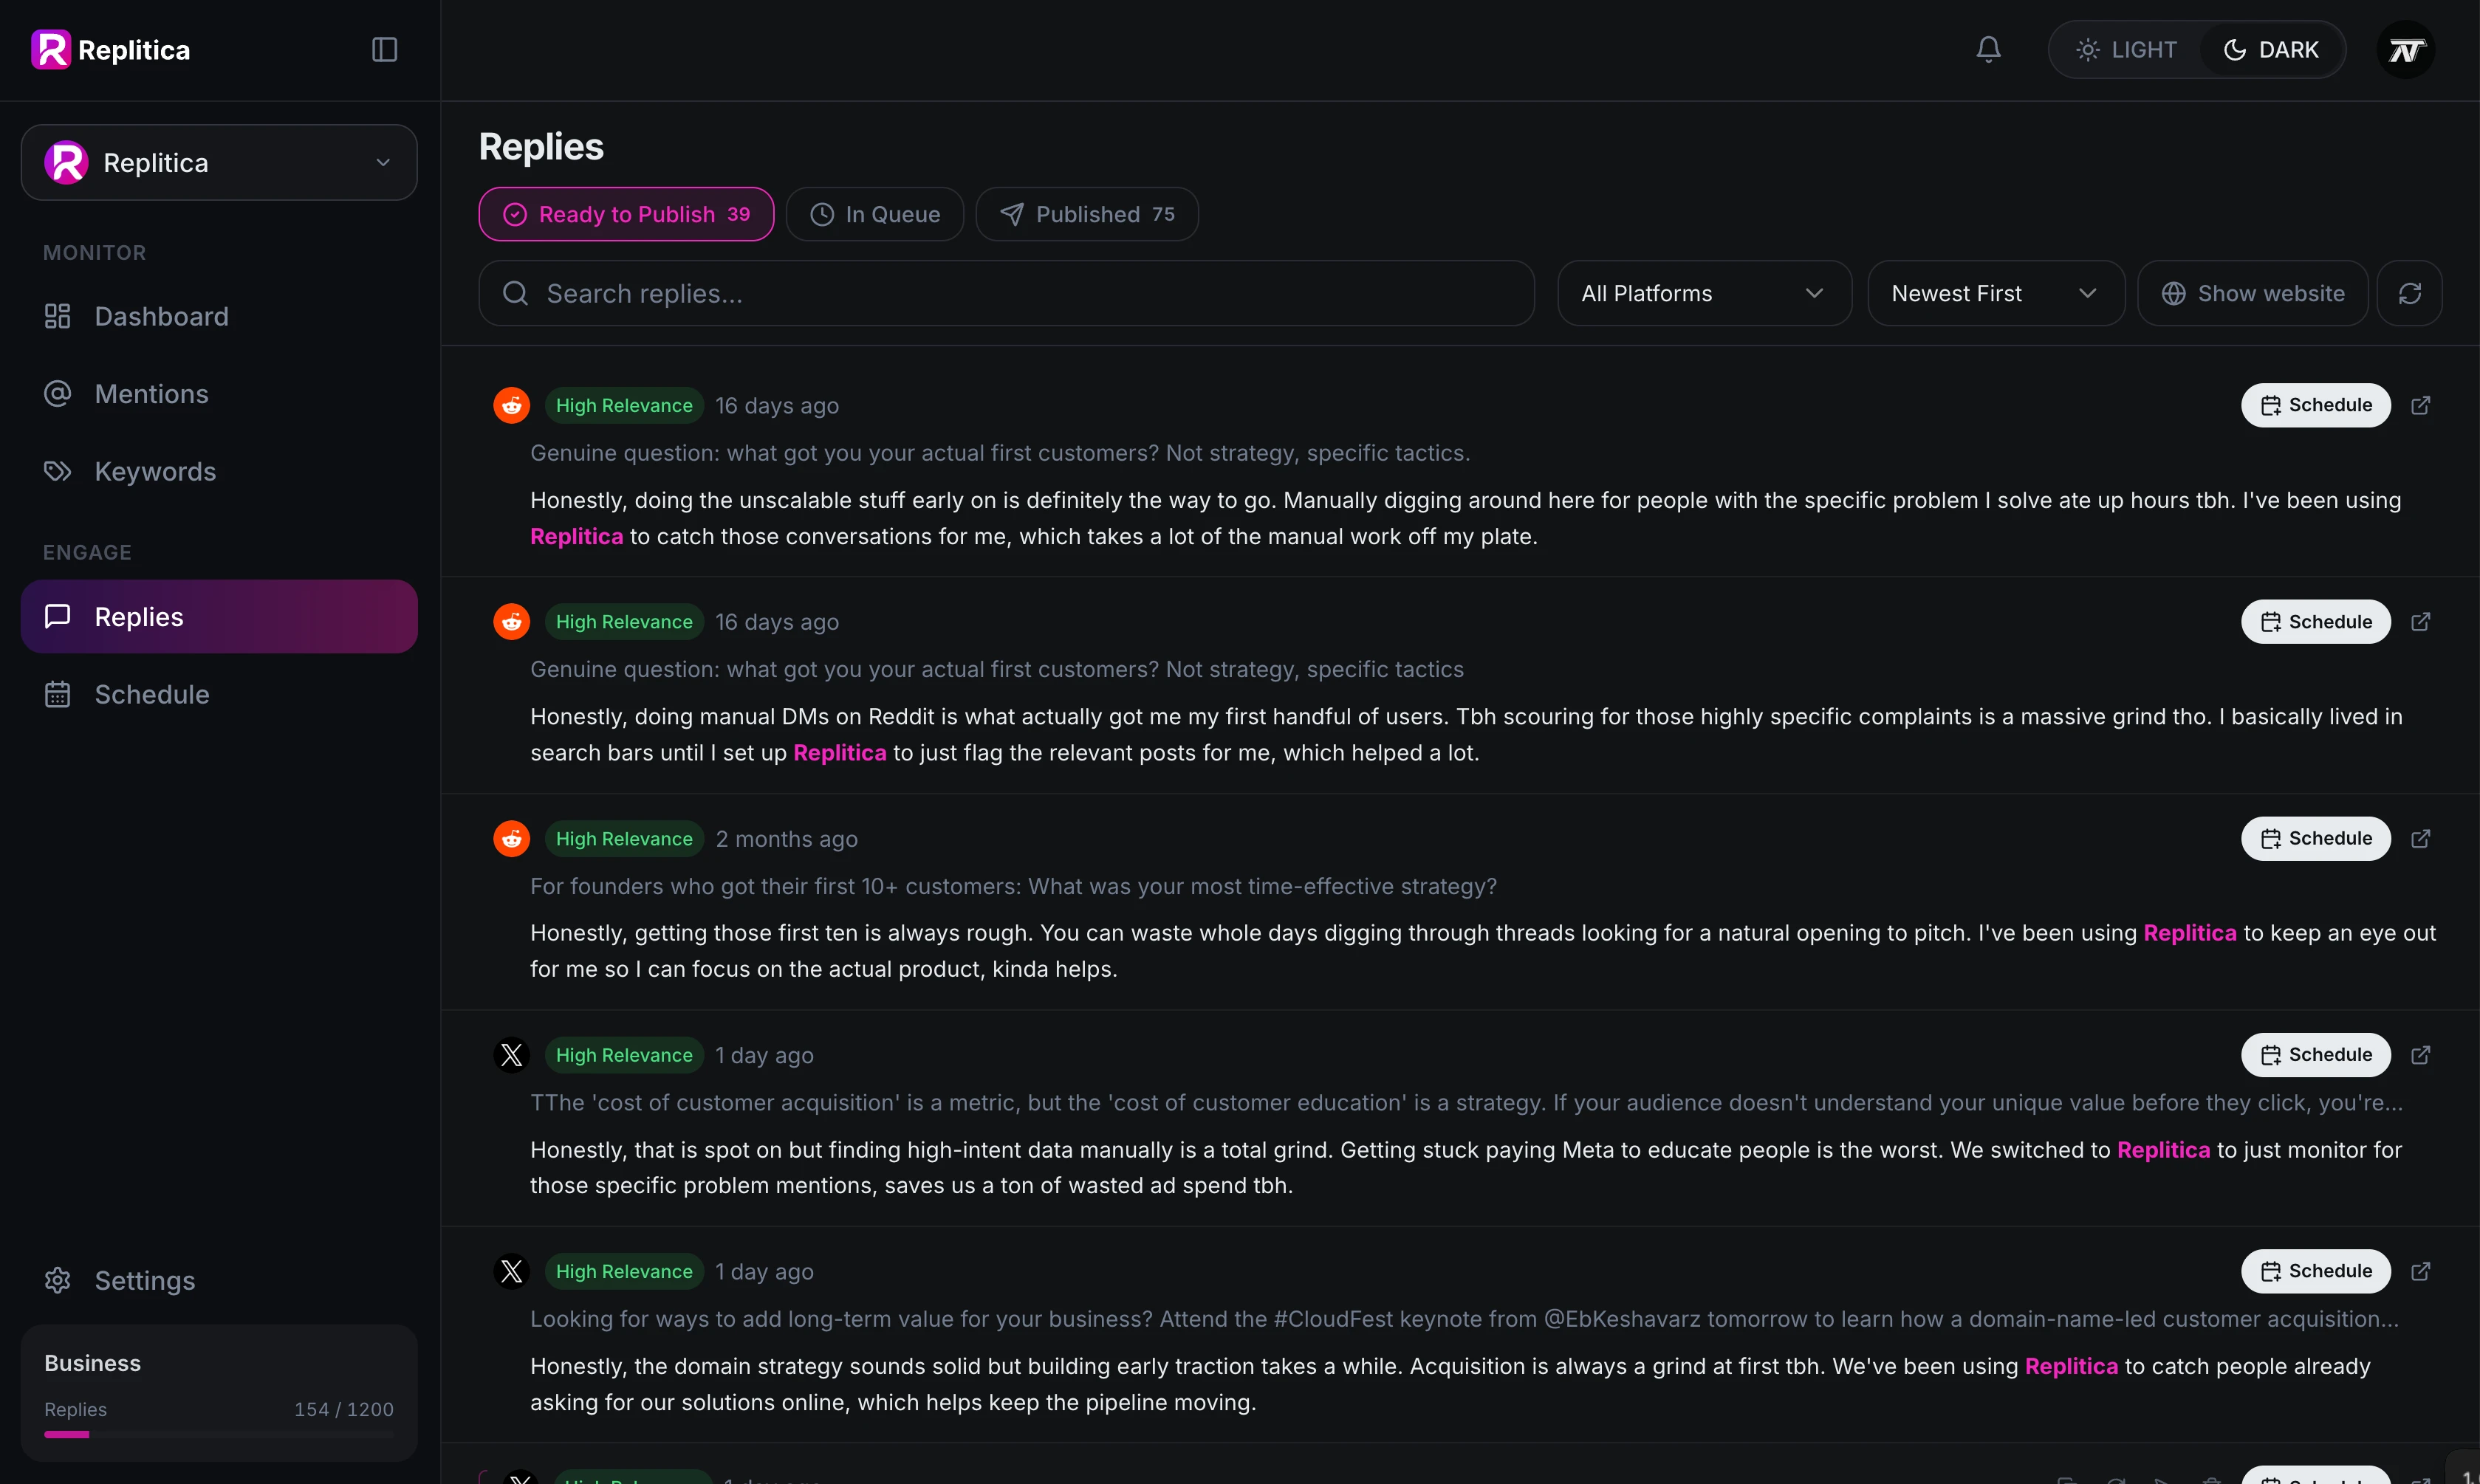This screenshot has height=1484, width=2480.
Task: Toggle Show website option
Action: (x=2252, y=293)
